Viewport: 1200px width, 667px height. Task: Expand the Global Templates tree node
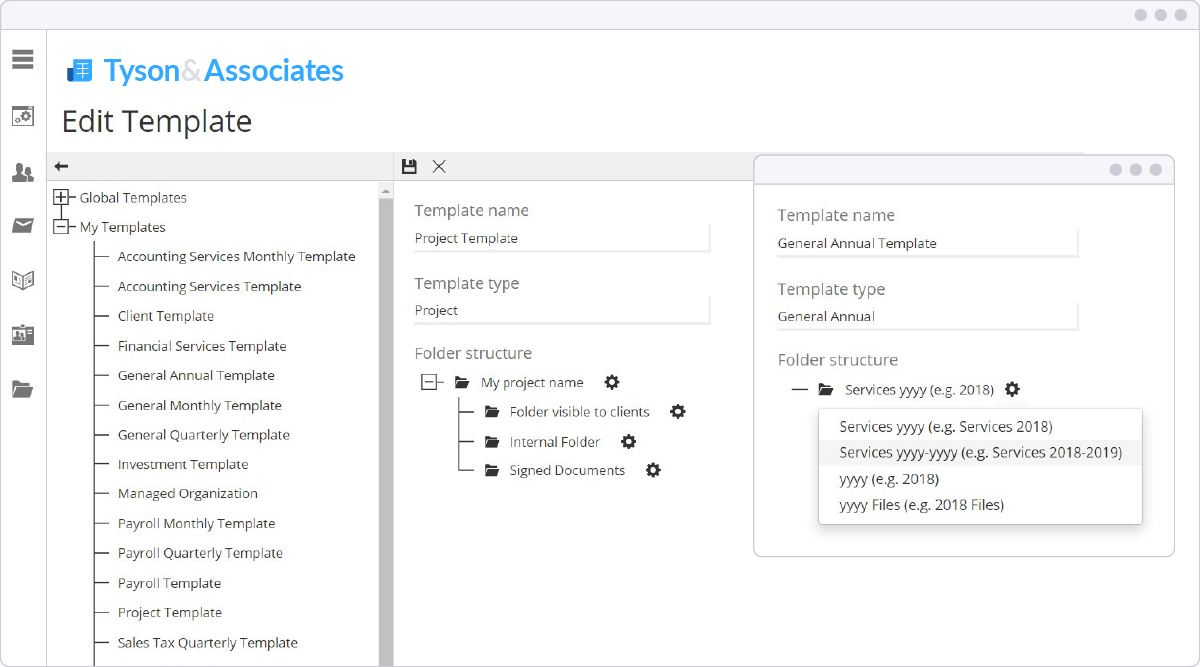click(x=61, y=198)
